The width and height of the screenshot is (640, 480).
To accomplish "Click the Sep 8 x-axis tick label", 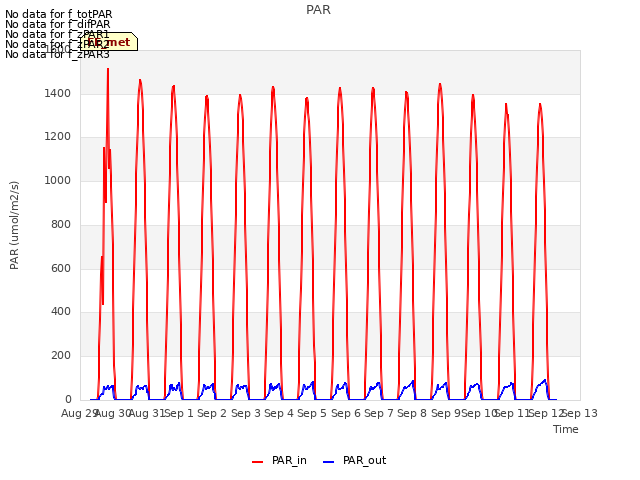I will (412, 413).
